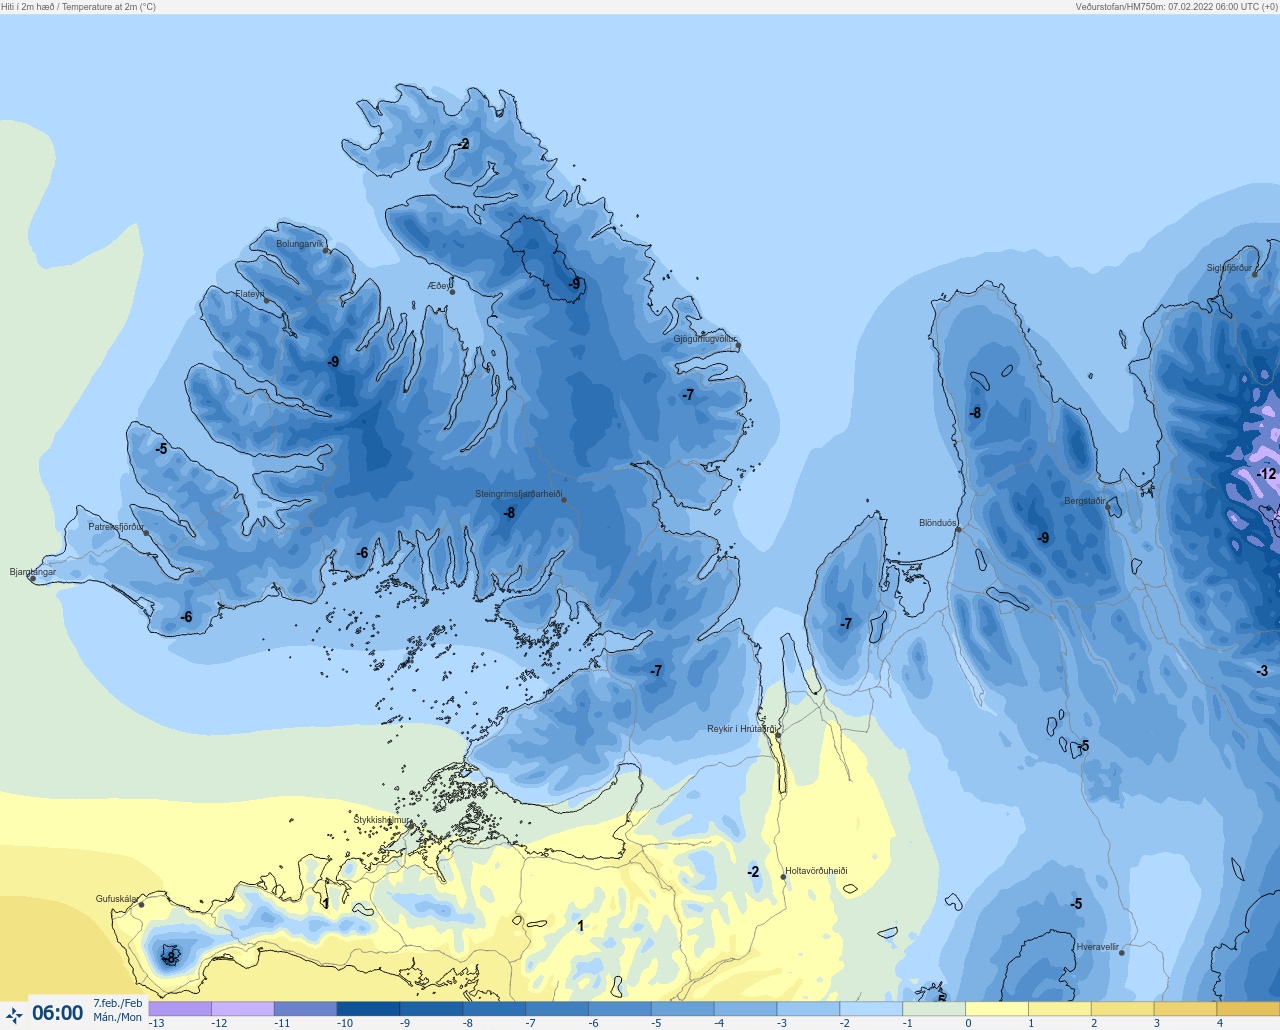
Task: Click the 06:00 forecast time label
Action: pyautogui.click(x=58, y=1013)
